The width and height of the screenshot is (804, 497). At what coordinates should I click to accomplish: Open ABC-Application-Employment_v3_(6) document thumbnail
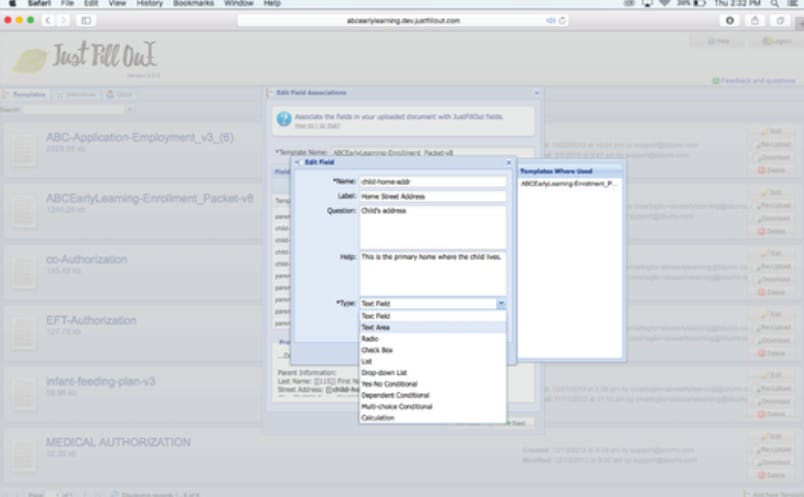(x=24, y=149)
